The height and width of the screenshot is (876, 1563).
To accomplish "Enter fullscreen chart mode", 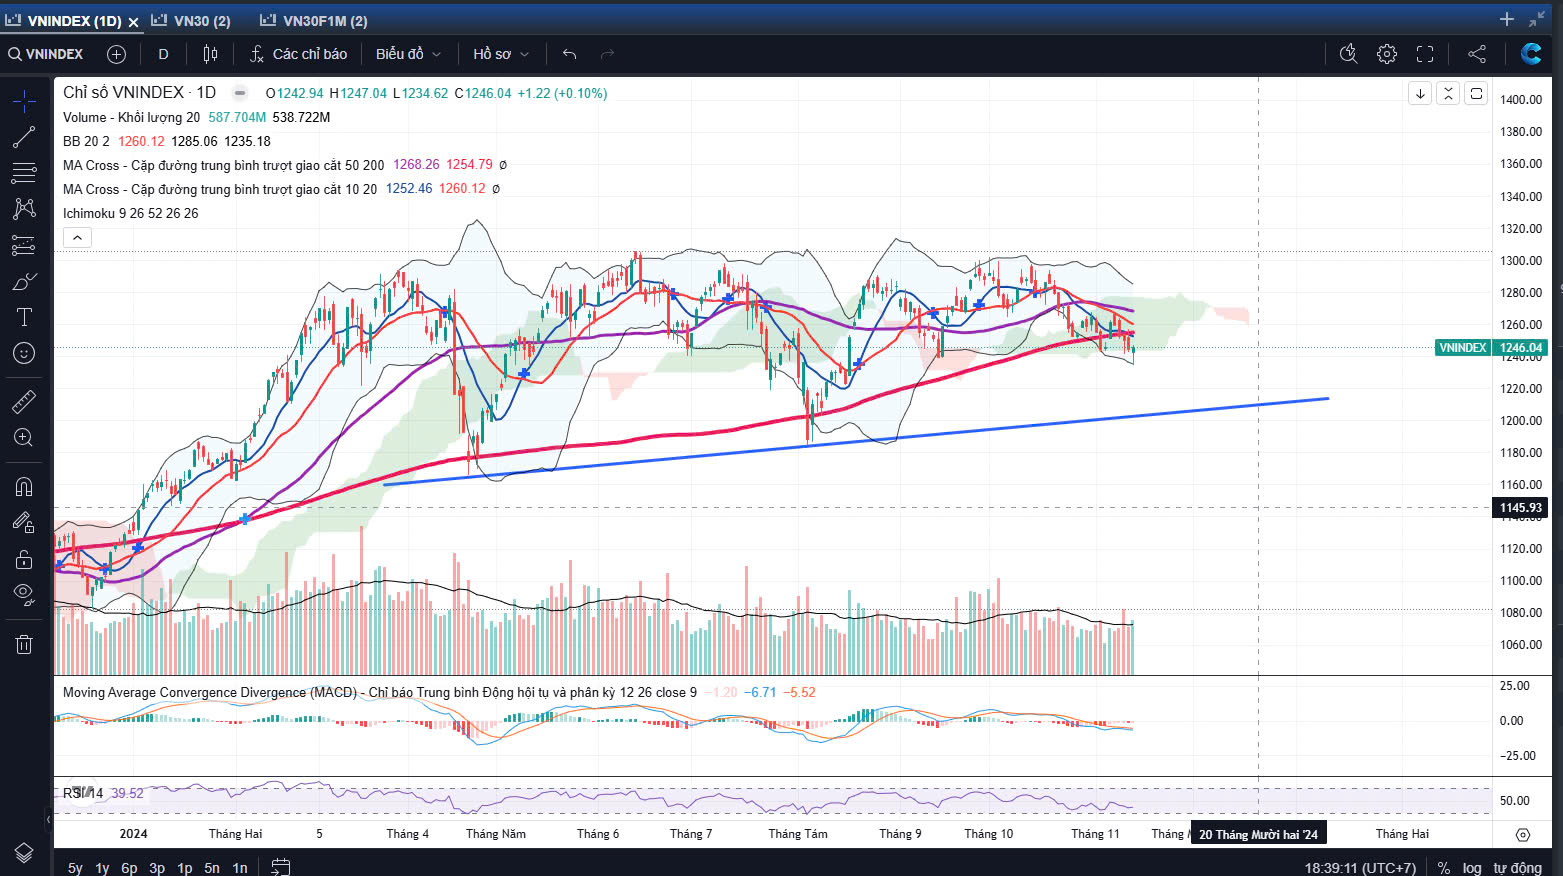I will pos(1425,54).
